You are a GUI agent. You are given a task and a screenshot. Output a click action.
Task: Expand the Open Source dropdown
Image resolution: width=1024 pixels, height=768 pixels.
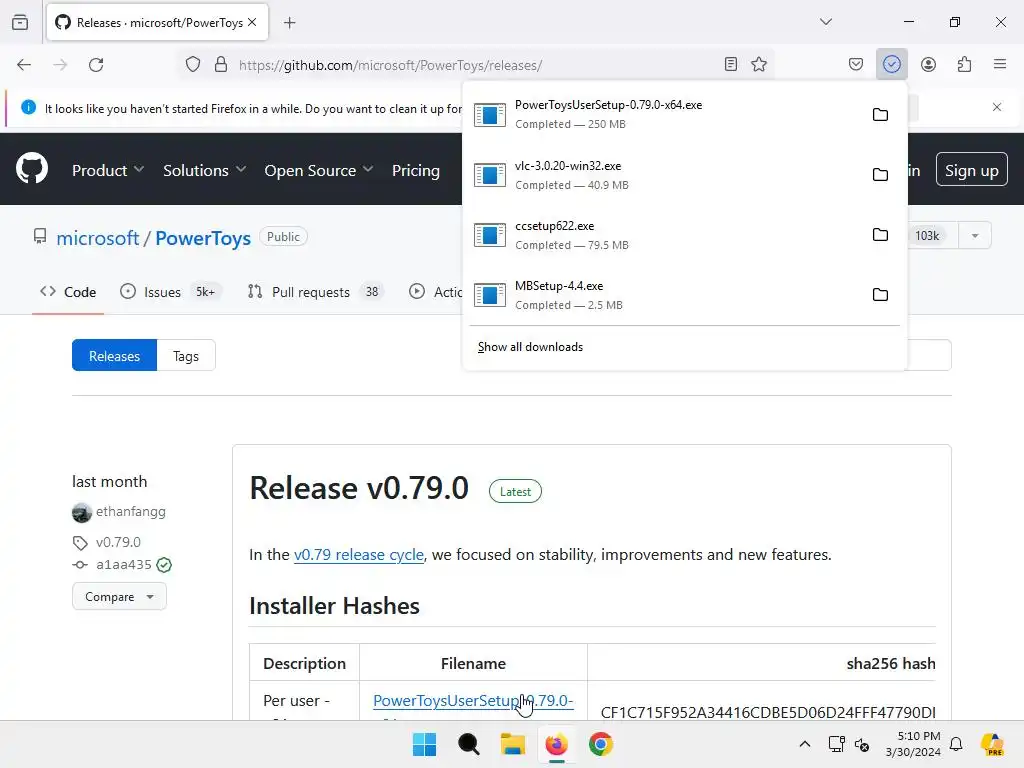point(319,170)
